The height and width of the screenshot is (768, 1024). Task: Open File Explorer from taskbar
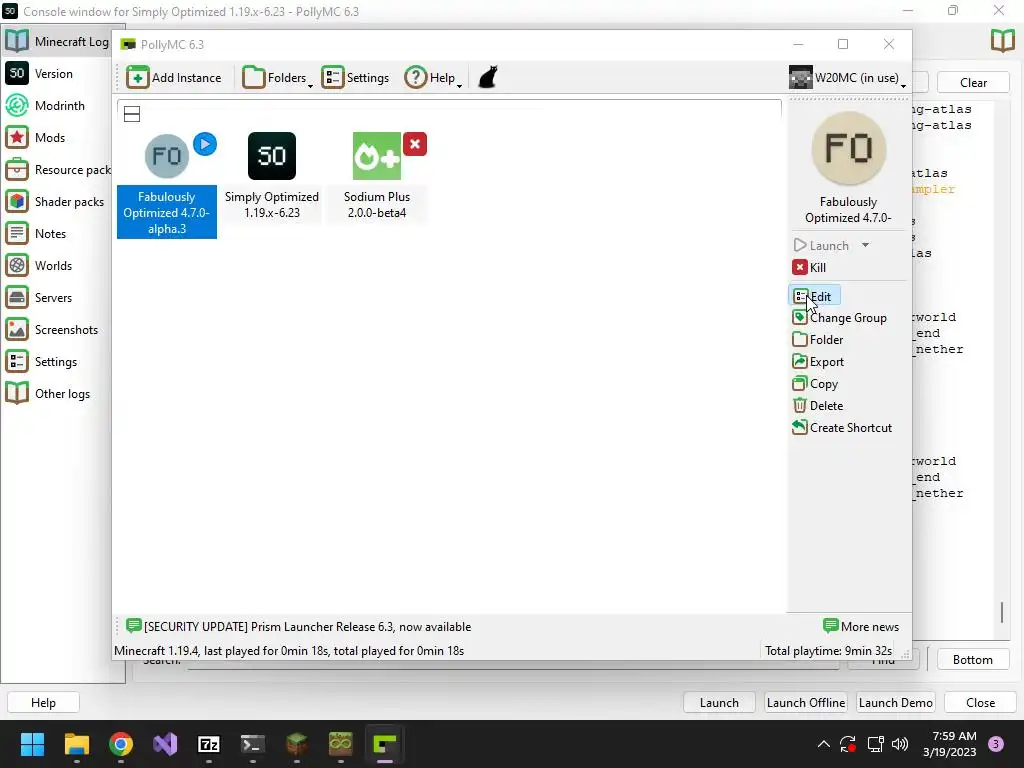point(76,744)
